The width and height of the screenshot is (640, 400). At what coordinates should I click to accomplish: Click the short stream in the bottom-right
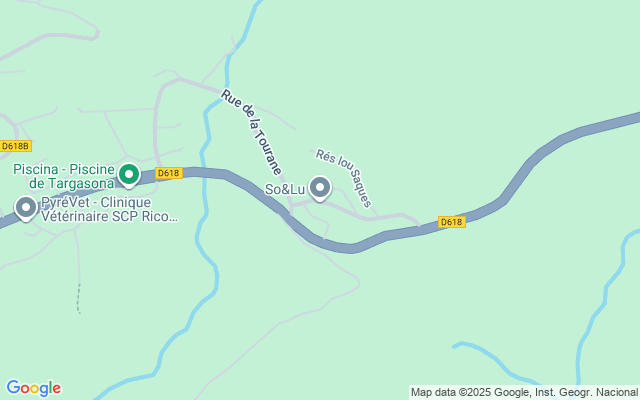[x=496, y=361]
